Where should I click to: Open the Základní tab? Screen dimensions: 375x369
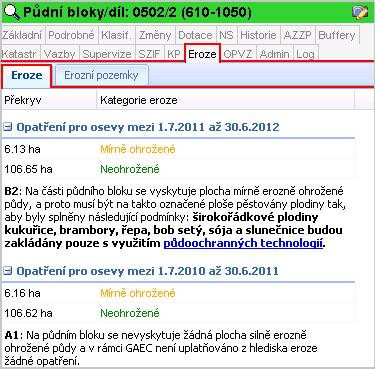pos(22,35)
